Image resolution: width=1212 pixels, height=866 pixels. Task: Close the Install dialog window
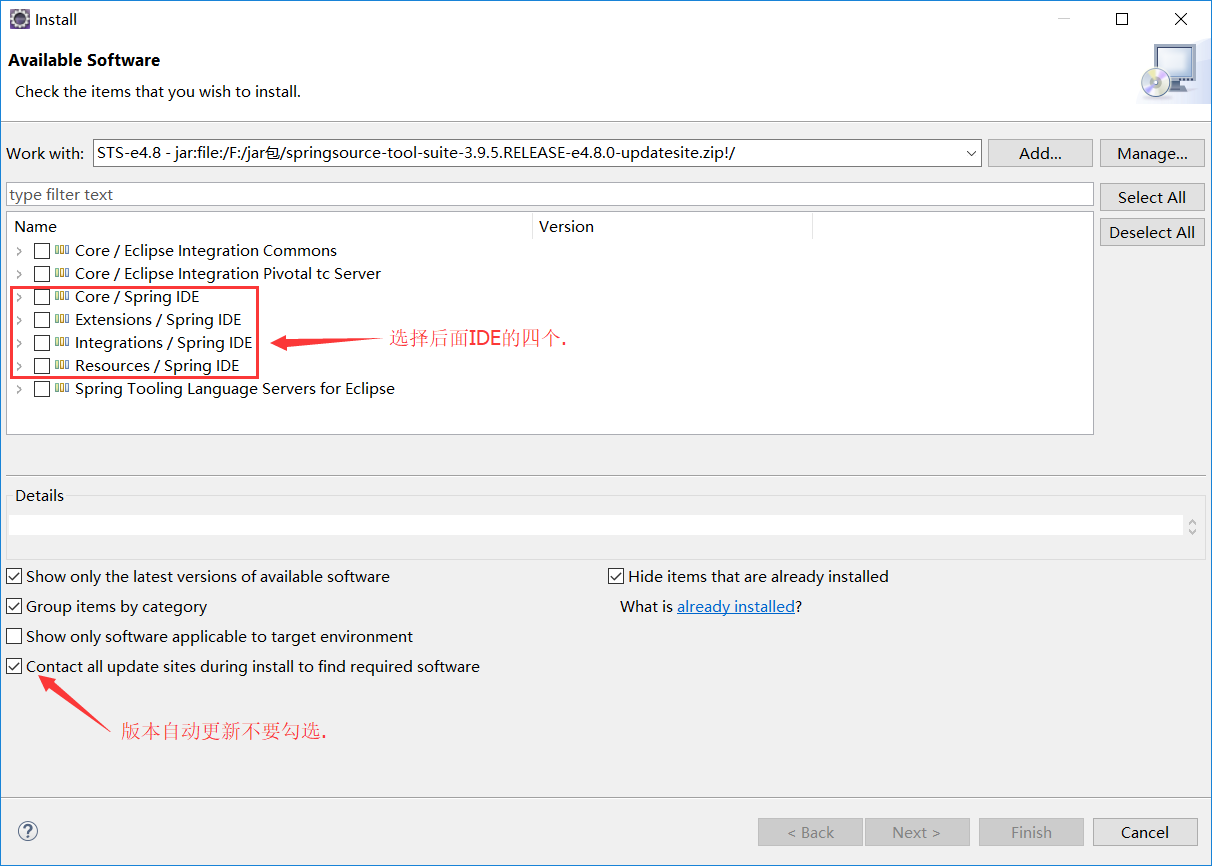click(1181, 19)
